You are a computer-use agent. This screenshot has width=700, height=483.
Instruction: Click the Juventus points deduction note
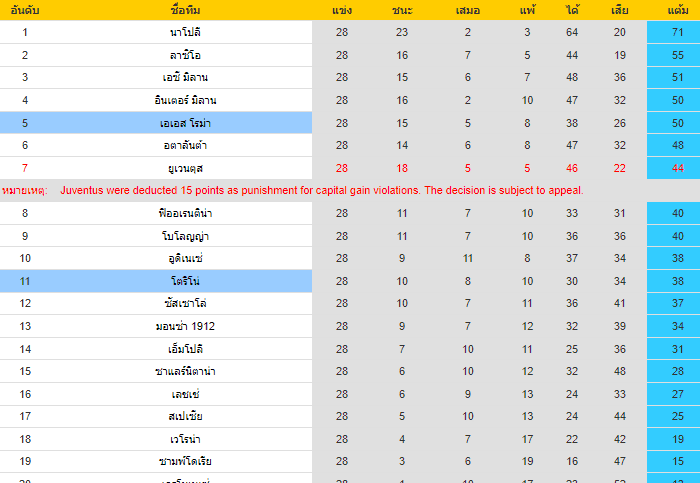point(321,190)
